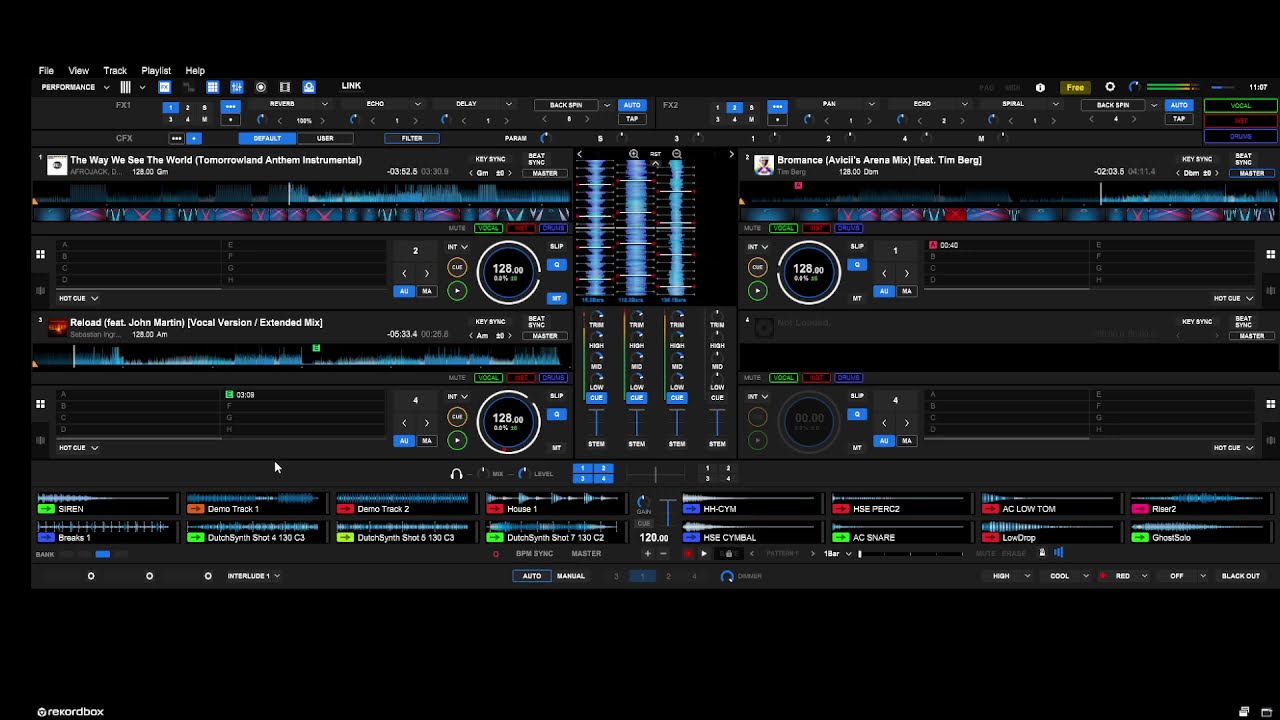
Task: Open the Track menu
Action: coord(115,71)
